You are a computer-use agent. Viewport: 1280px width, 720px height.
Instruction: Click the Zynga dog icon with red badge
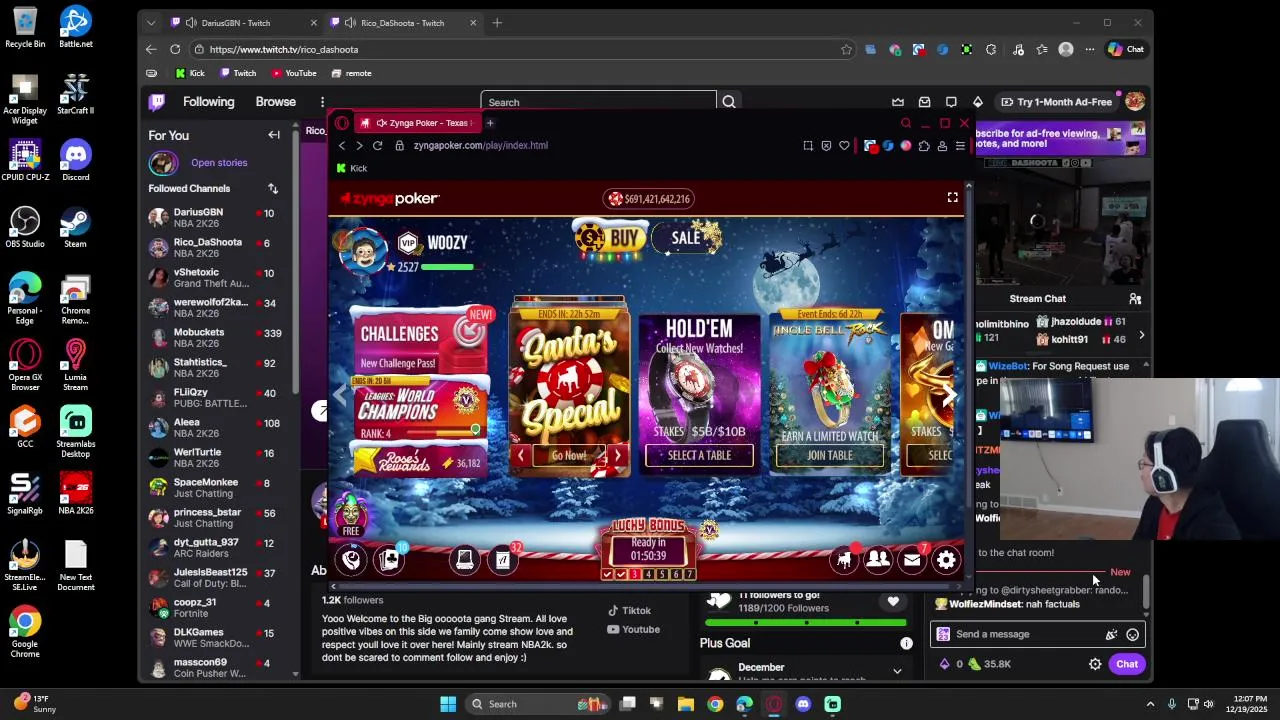(844, 560)
